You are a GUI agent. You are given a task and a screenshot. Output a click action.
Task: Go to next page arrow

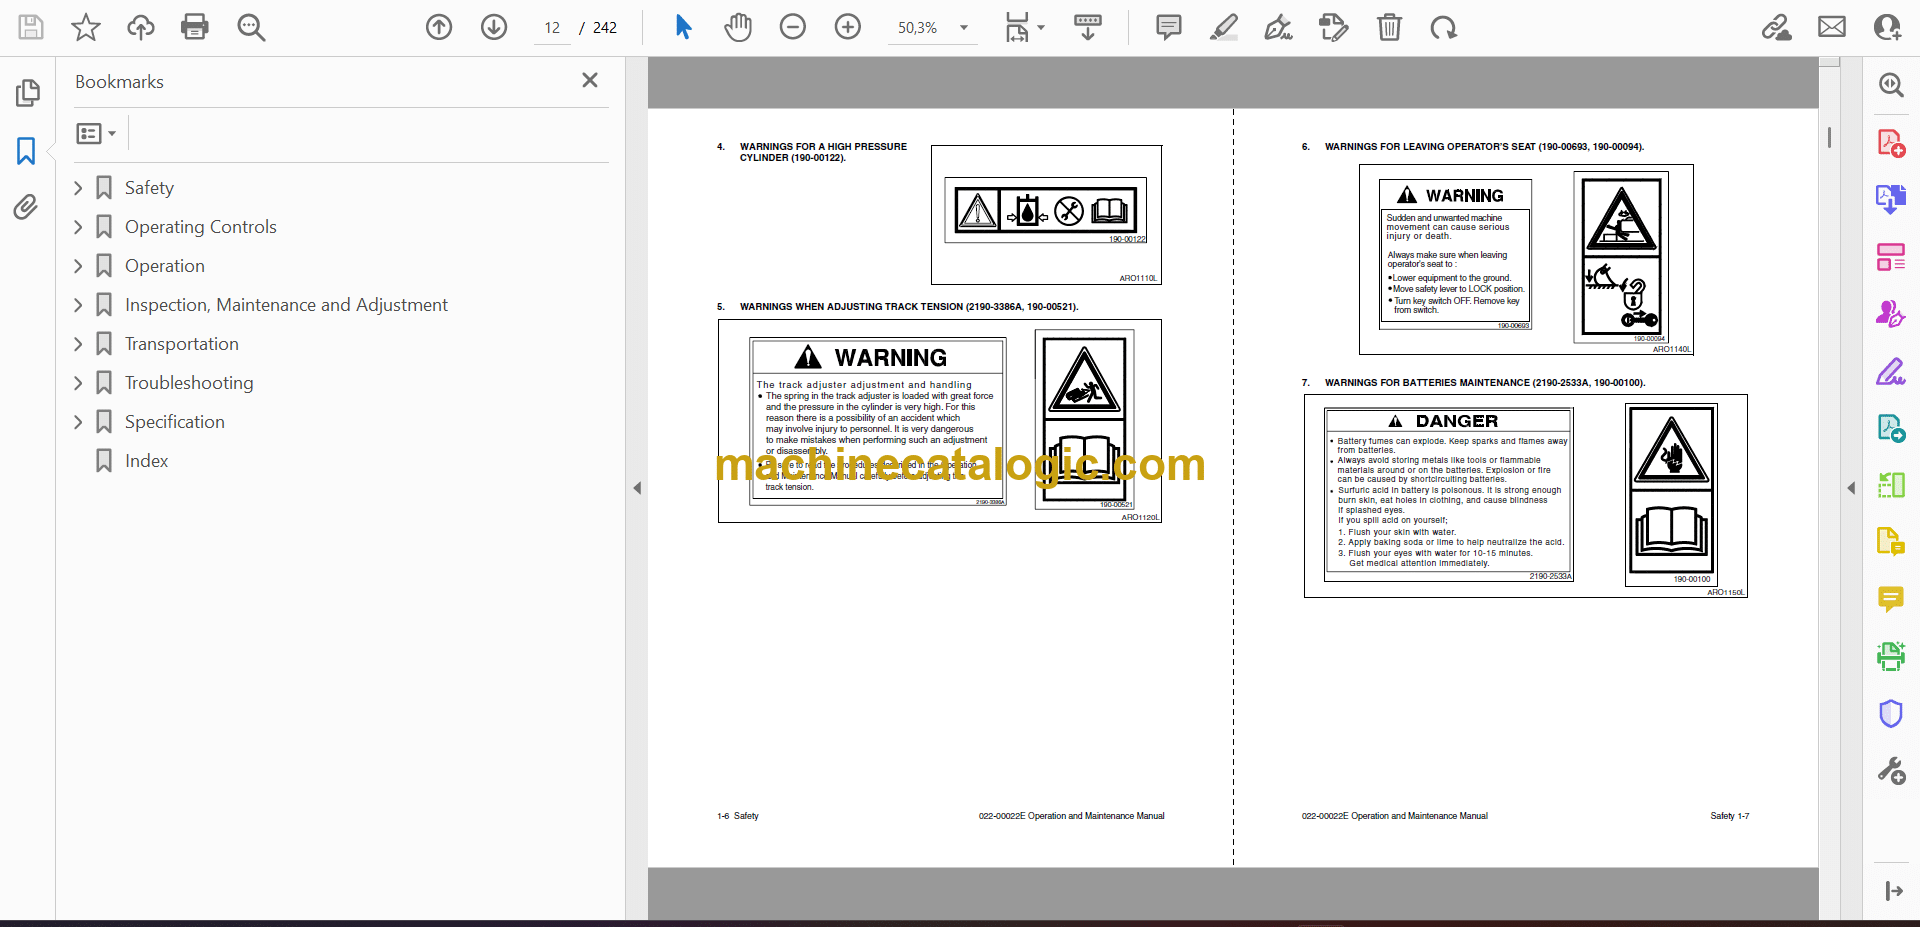click(x=494, y=27)
